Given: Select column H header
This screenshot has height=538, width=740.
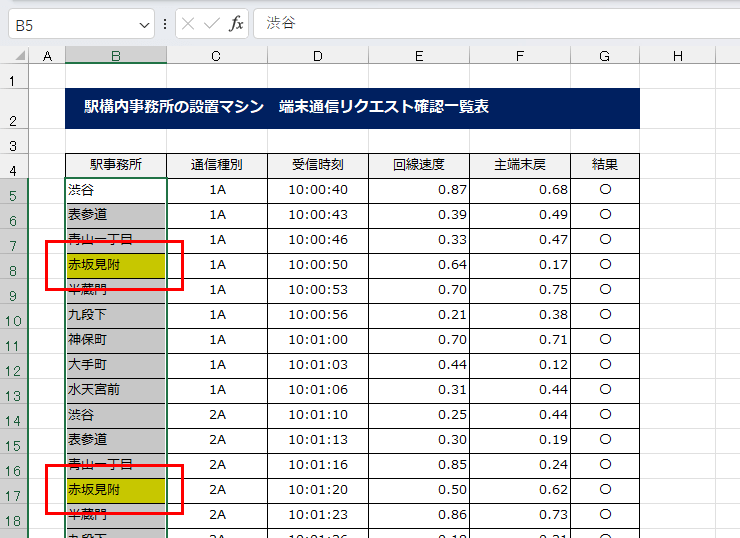Looking at the screenshot, I should click(677, 56).
